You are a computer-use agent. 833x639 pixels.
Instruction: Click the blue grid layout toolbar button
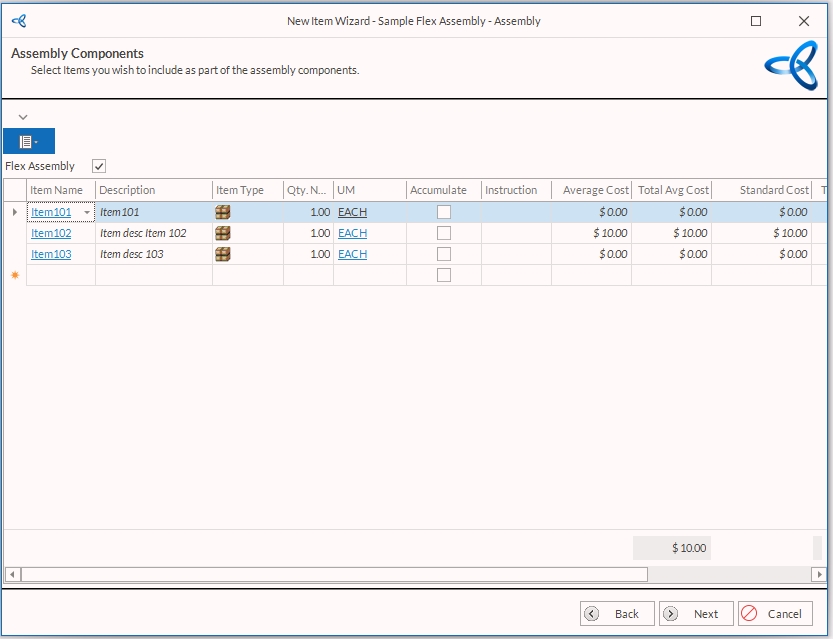click(x=29, y=142)
